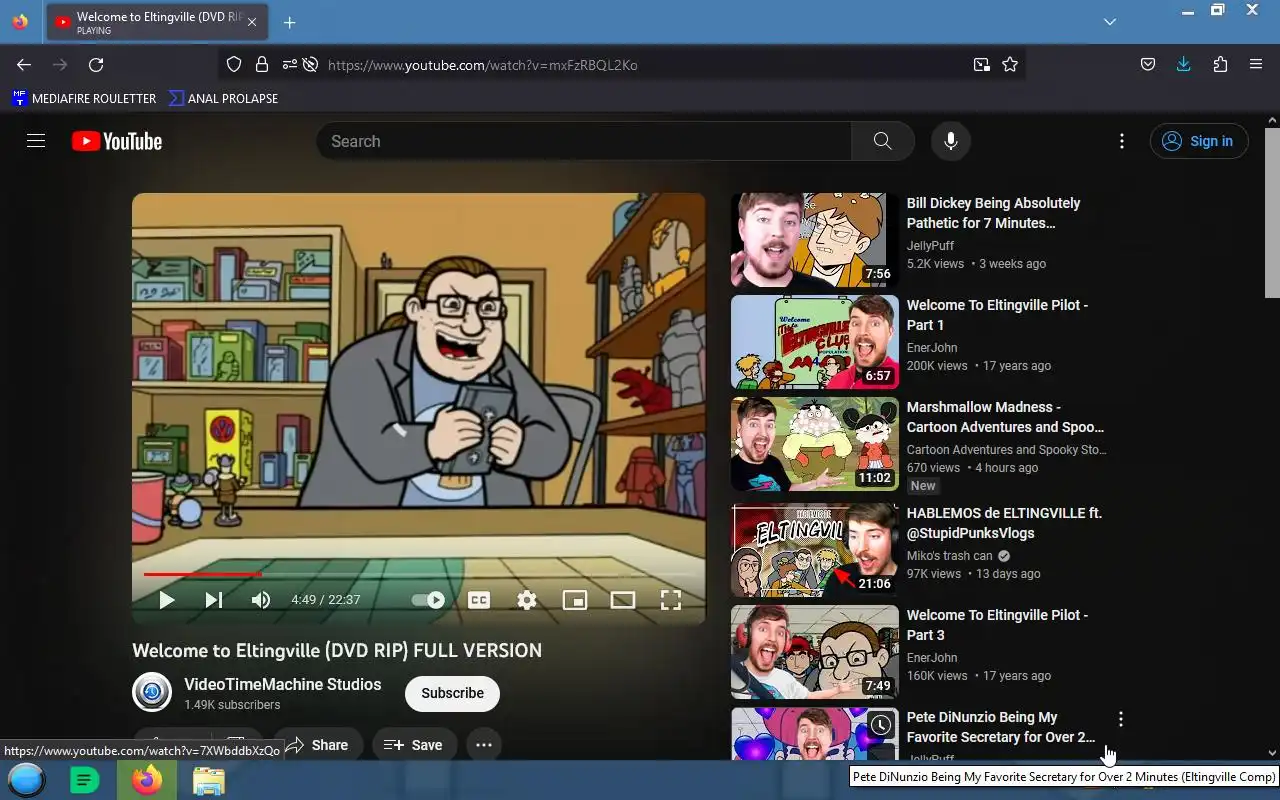This screenshot has height=800, width=1280.
Task: Click the search magnifier button
Action: click(882, 141)
